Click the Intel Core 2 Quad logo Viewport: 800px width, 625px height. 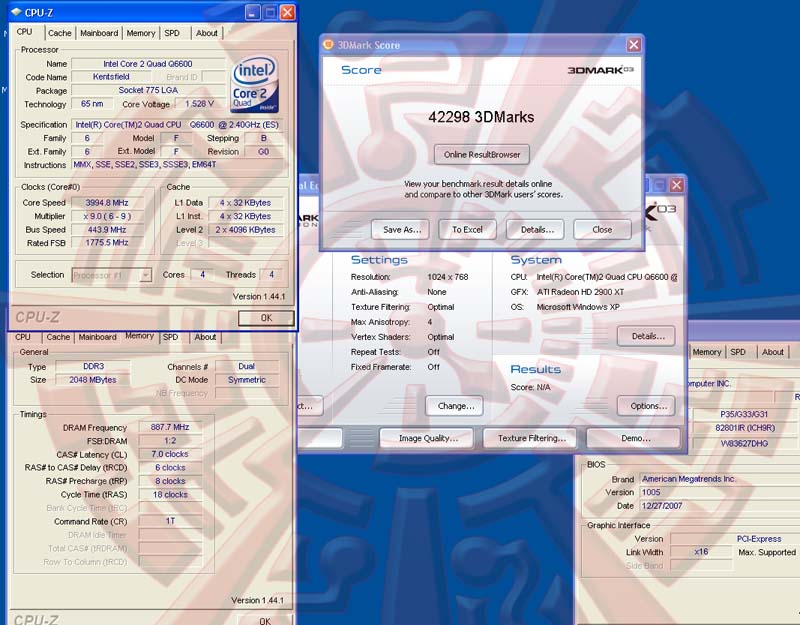[x=254, y=85]
